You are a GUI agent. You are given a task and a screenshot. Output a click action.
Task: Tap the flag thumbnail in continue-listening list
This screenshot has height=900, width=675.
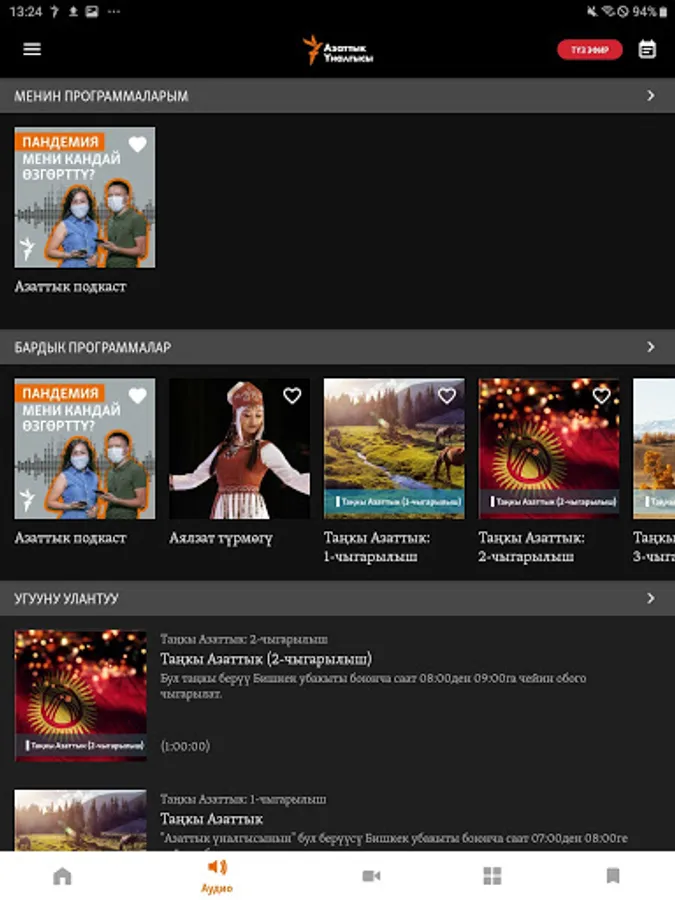pos(80,696)
